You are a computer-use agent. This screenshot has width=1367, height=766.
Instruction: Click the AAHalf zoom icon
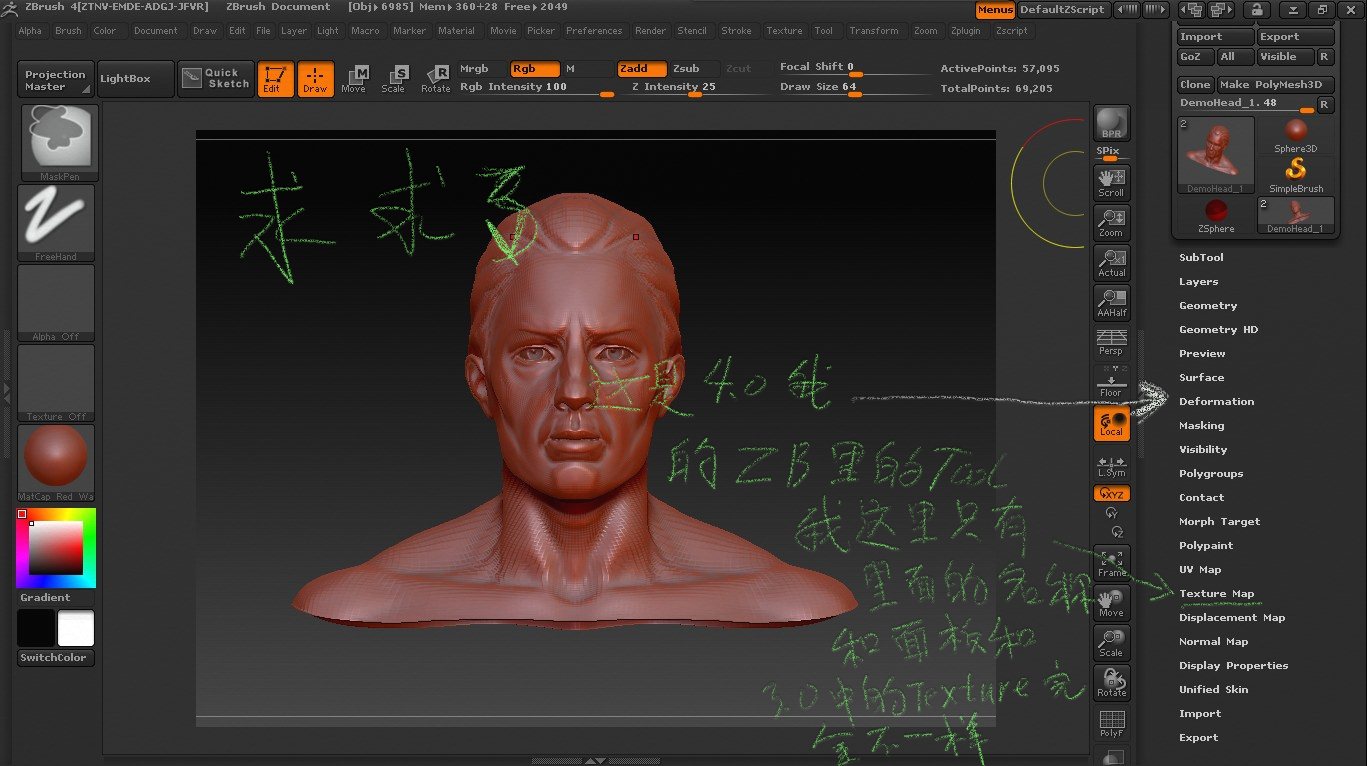[x=1111, y=303]
